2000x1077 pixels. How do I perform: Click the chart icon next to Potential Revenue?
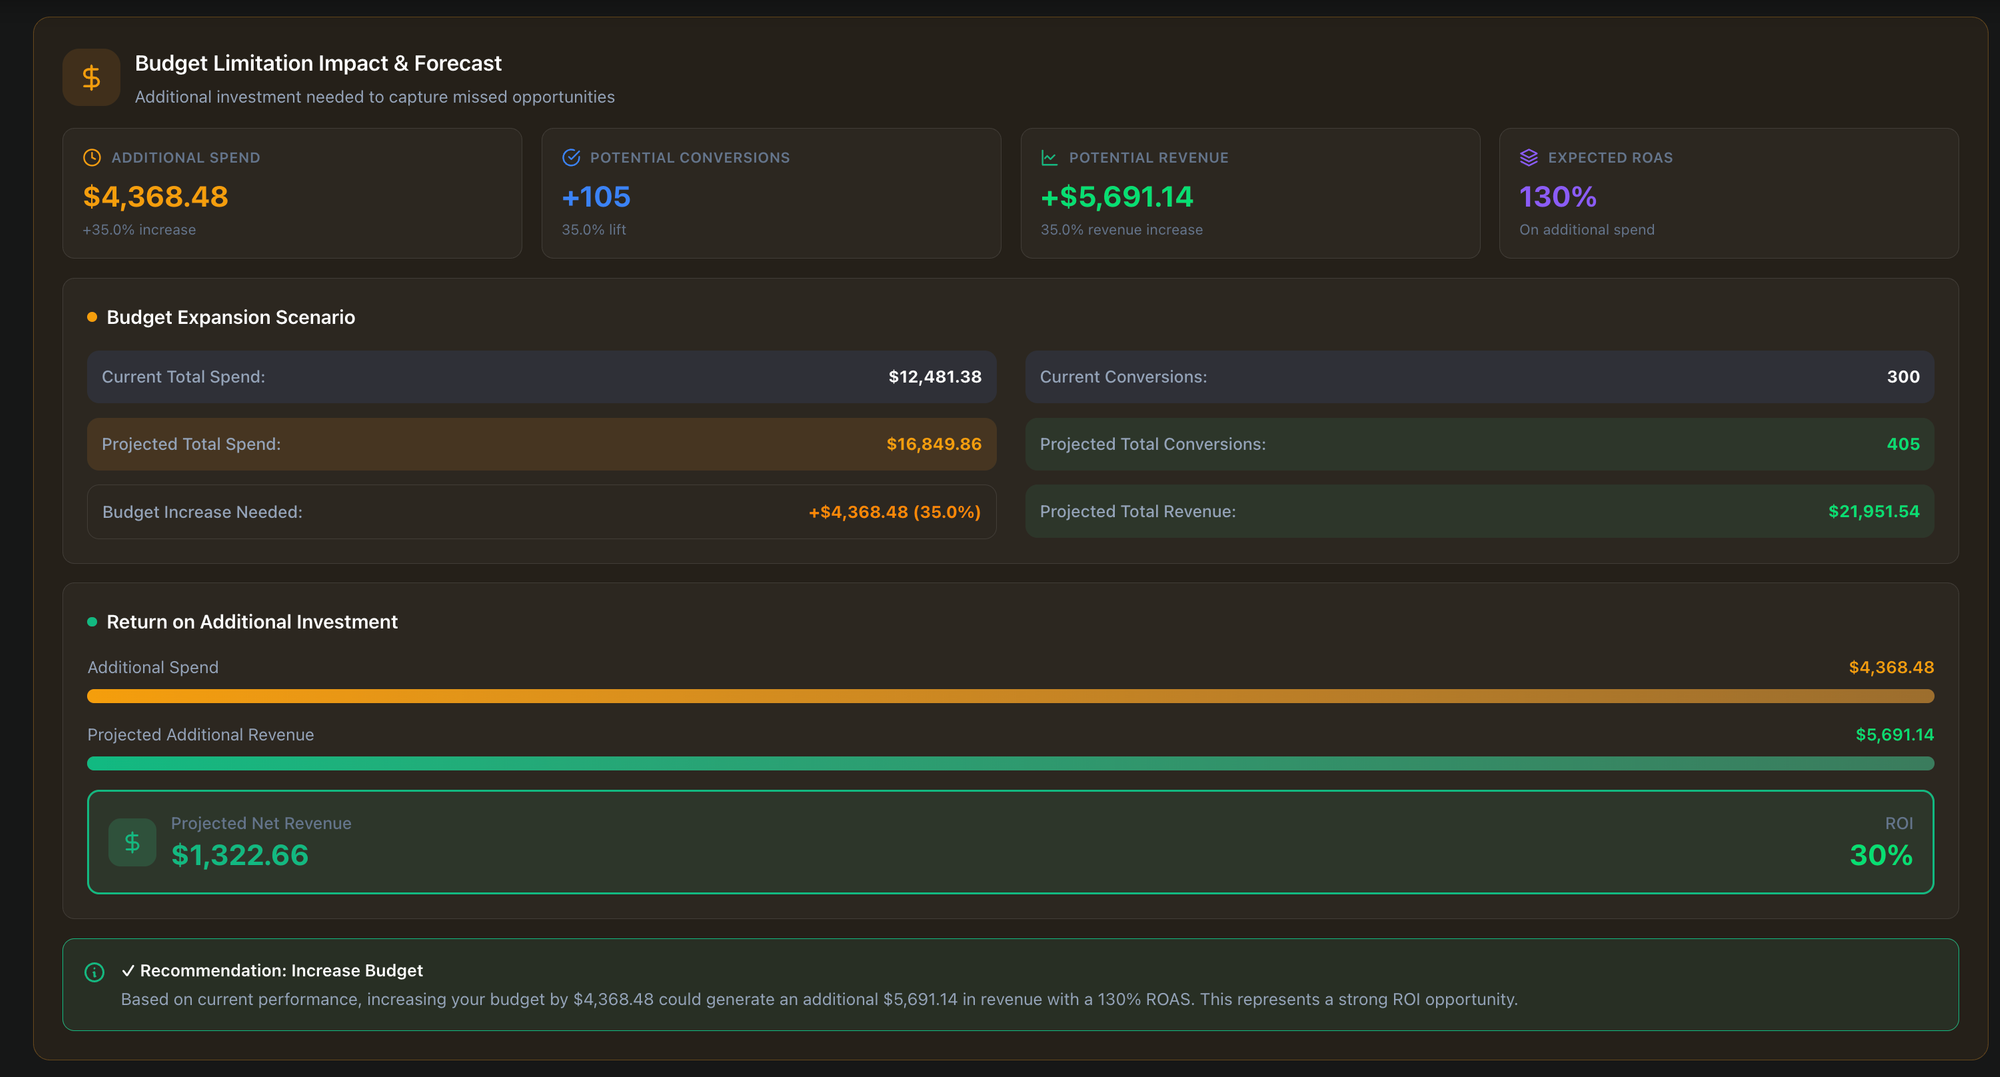pos(1049,158)
